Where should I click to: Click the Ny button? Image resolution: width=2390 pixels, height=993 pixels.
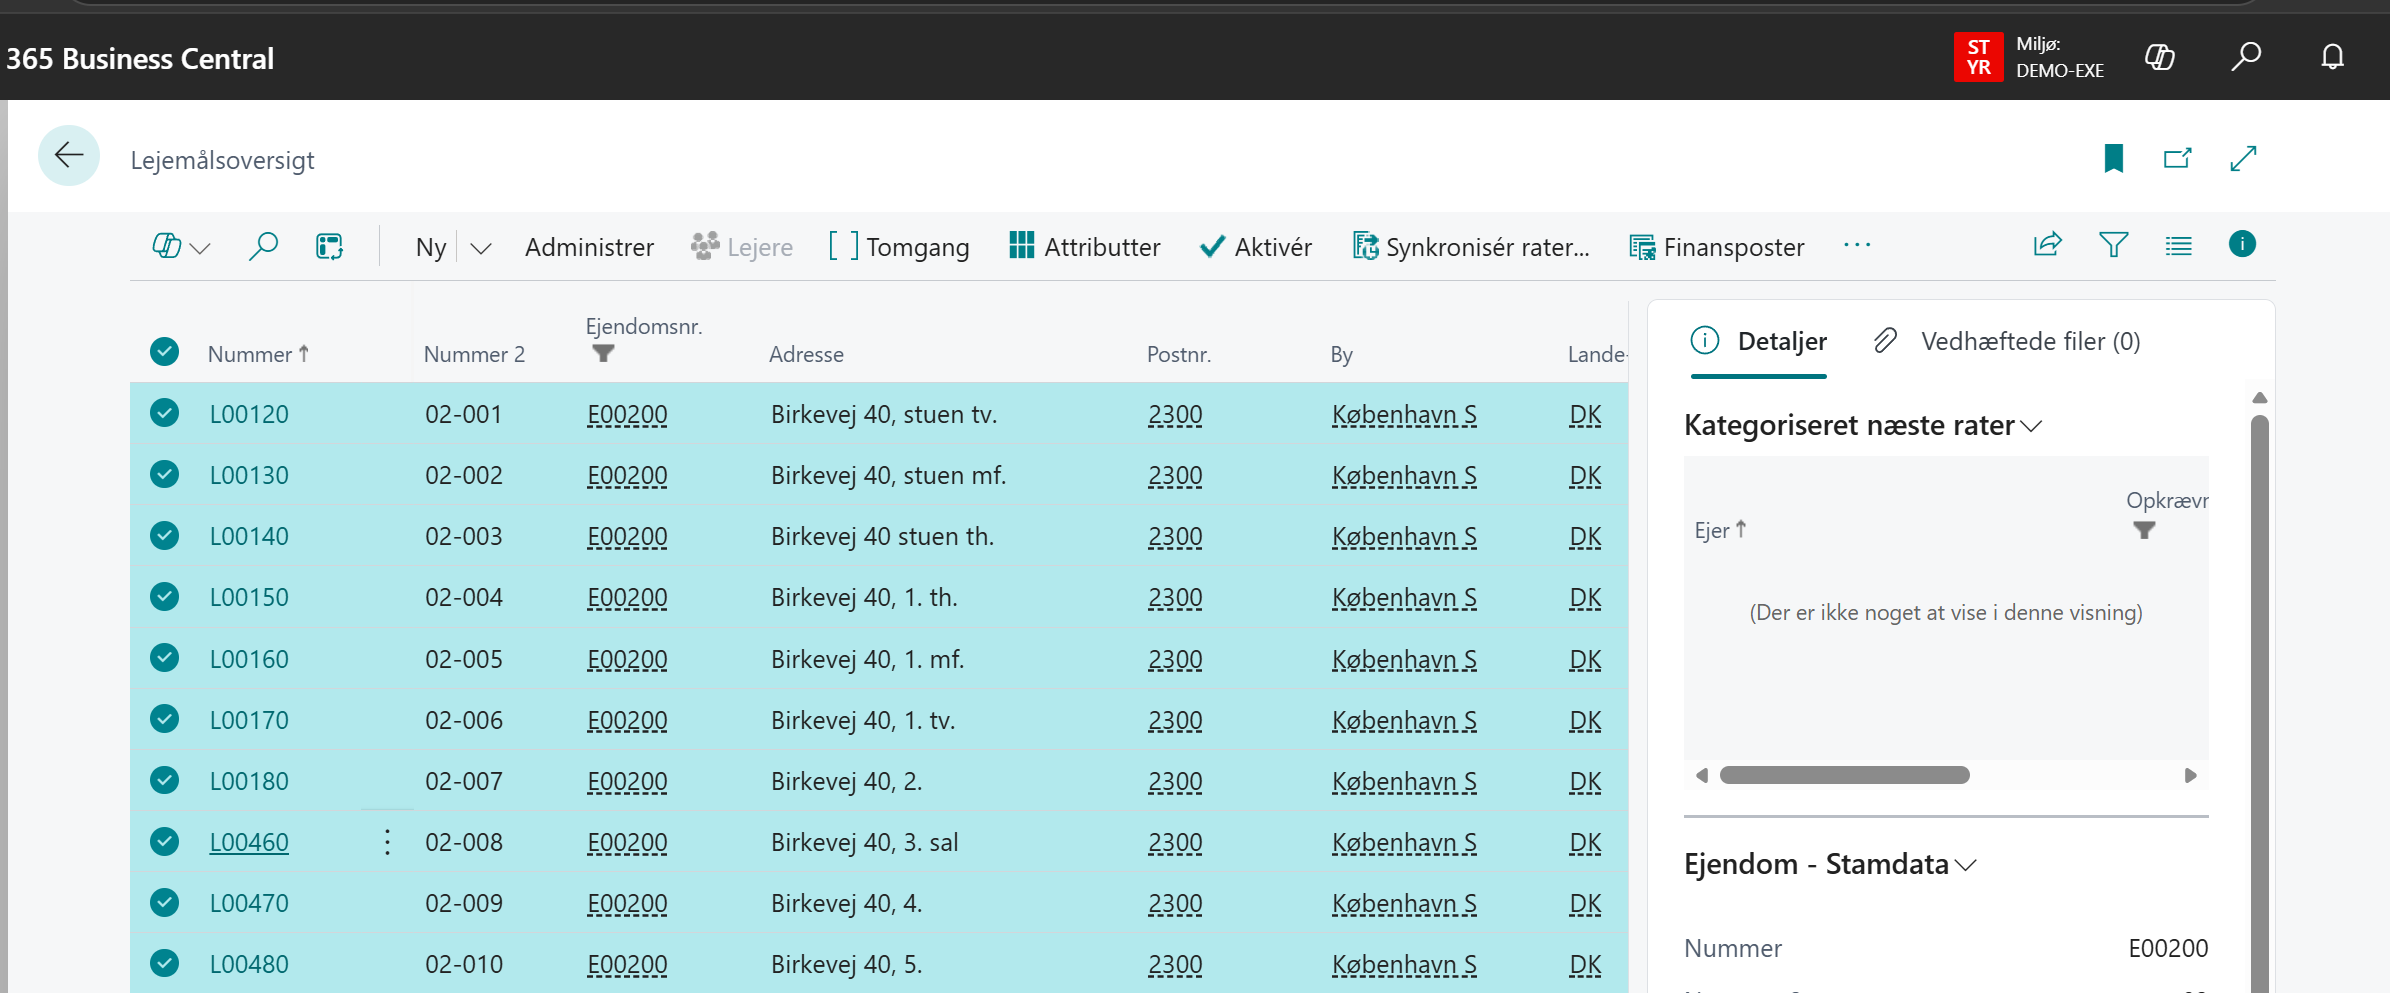431,247
